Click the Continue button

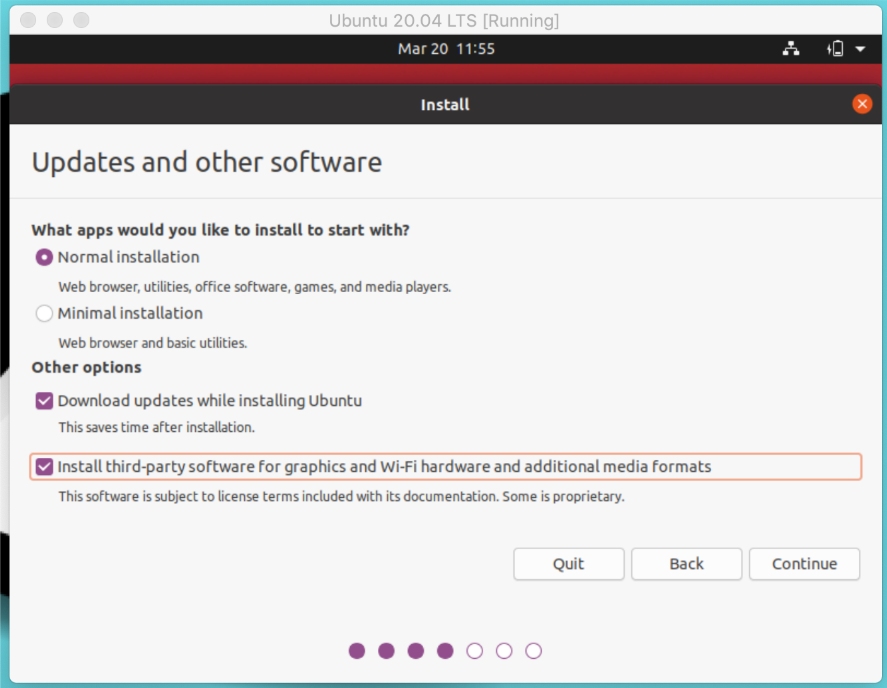804,564
